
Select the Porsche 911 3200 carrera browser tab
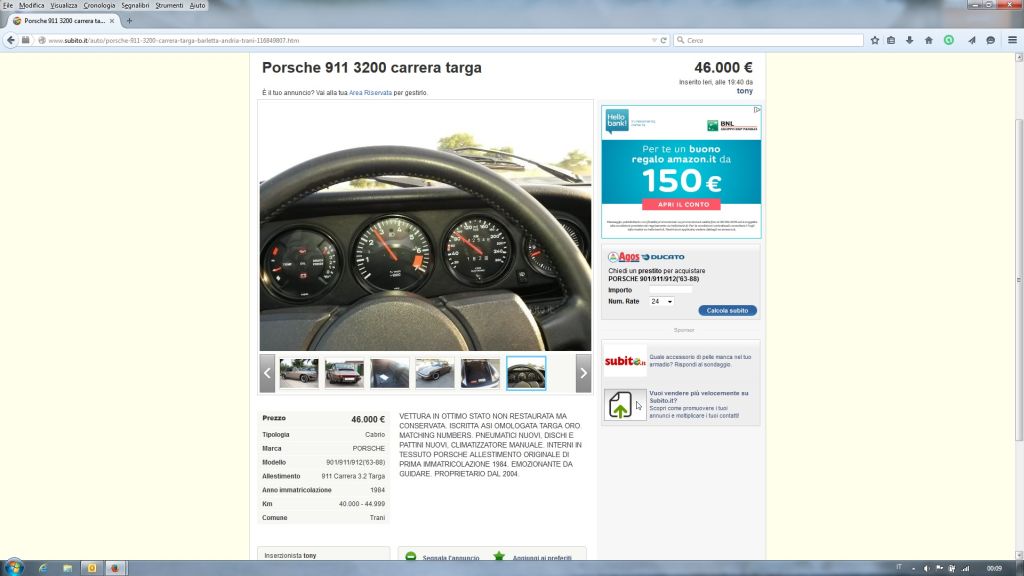(64, 21)
